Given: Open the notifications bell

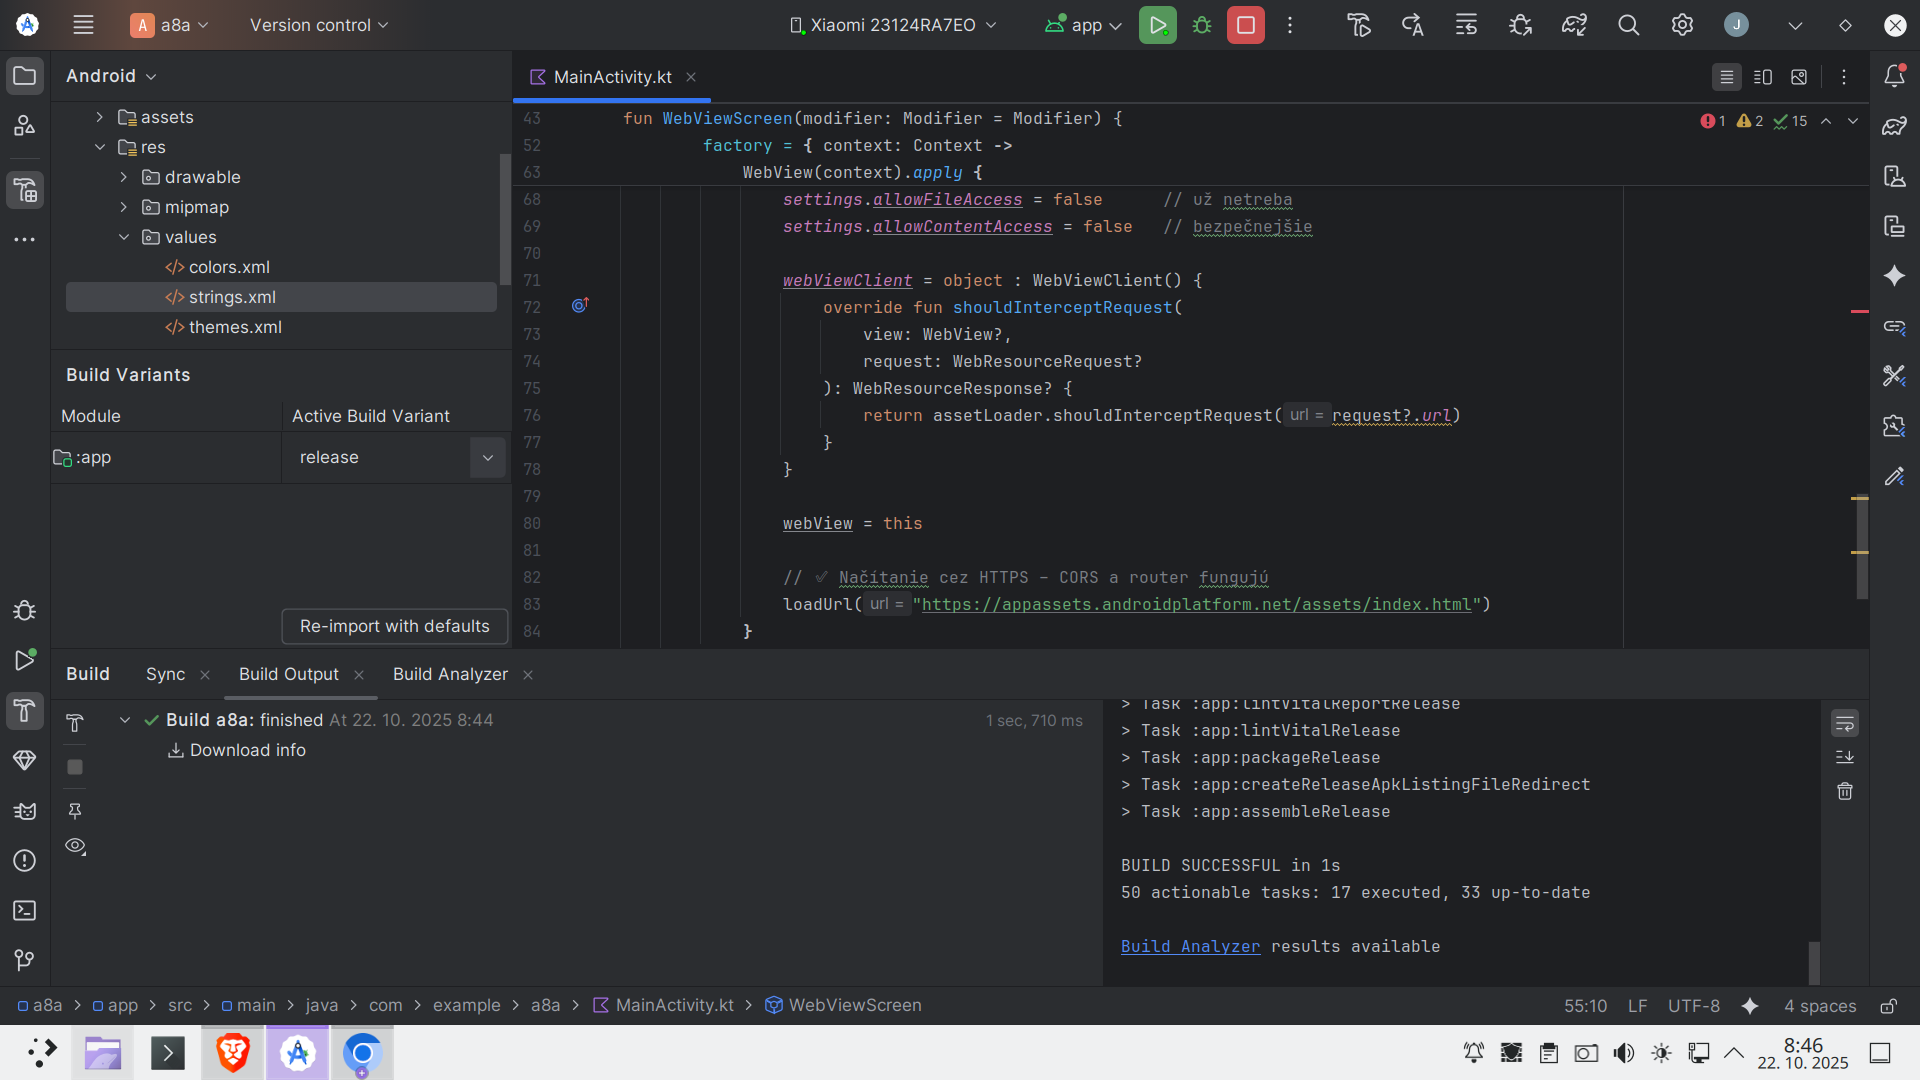Looking at the screenshot, I should (1895, 75).
